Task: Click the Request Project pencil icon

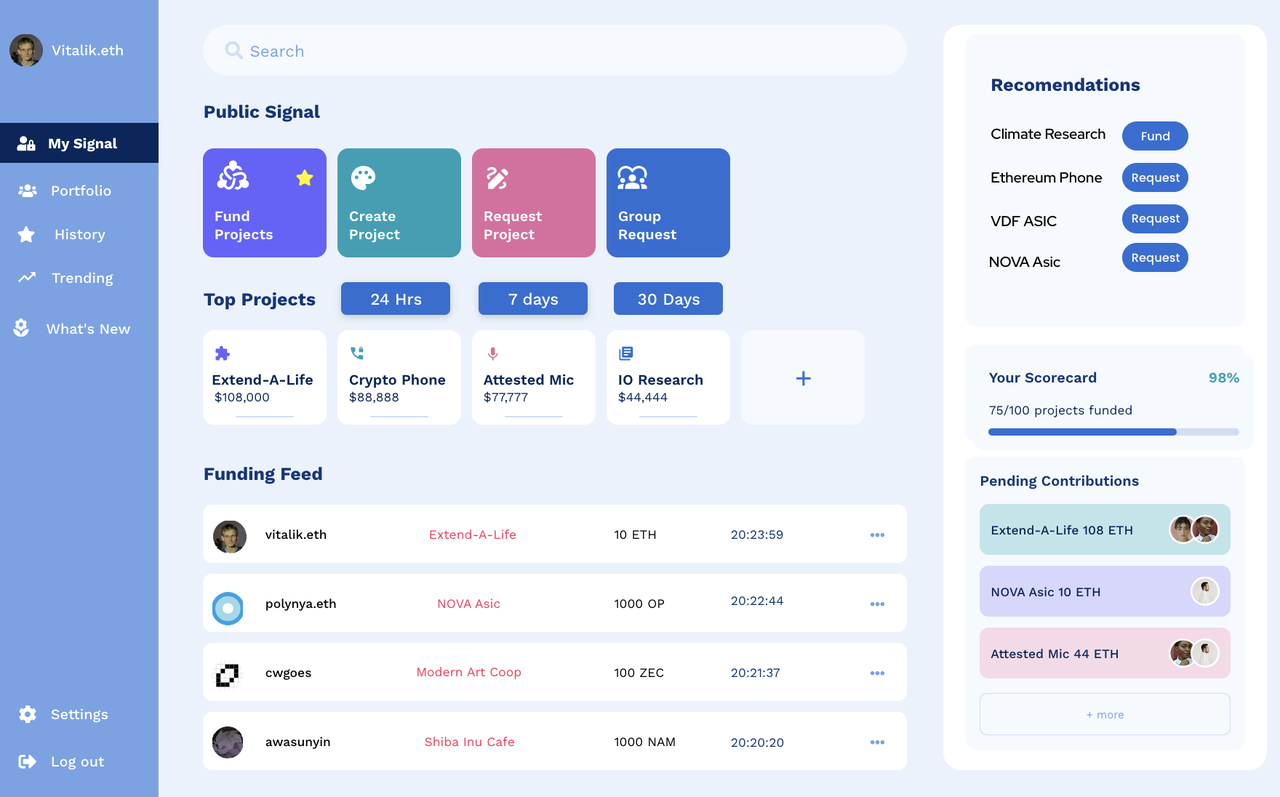Action: point(497,178)
